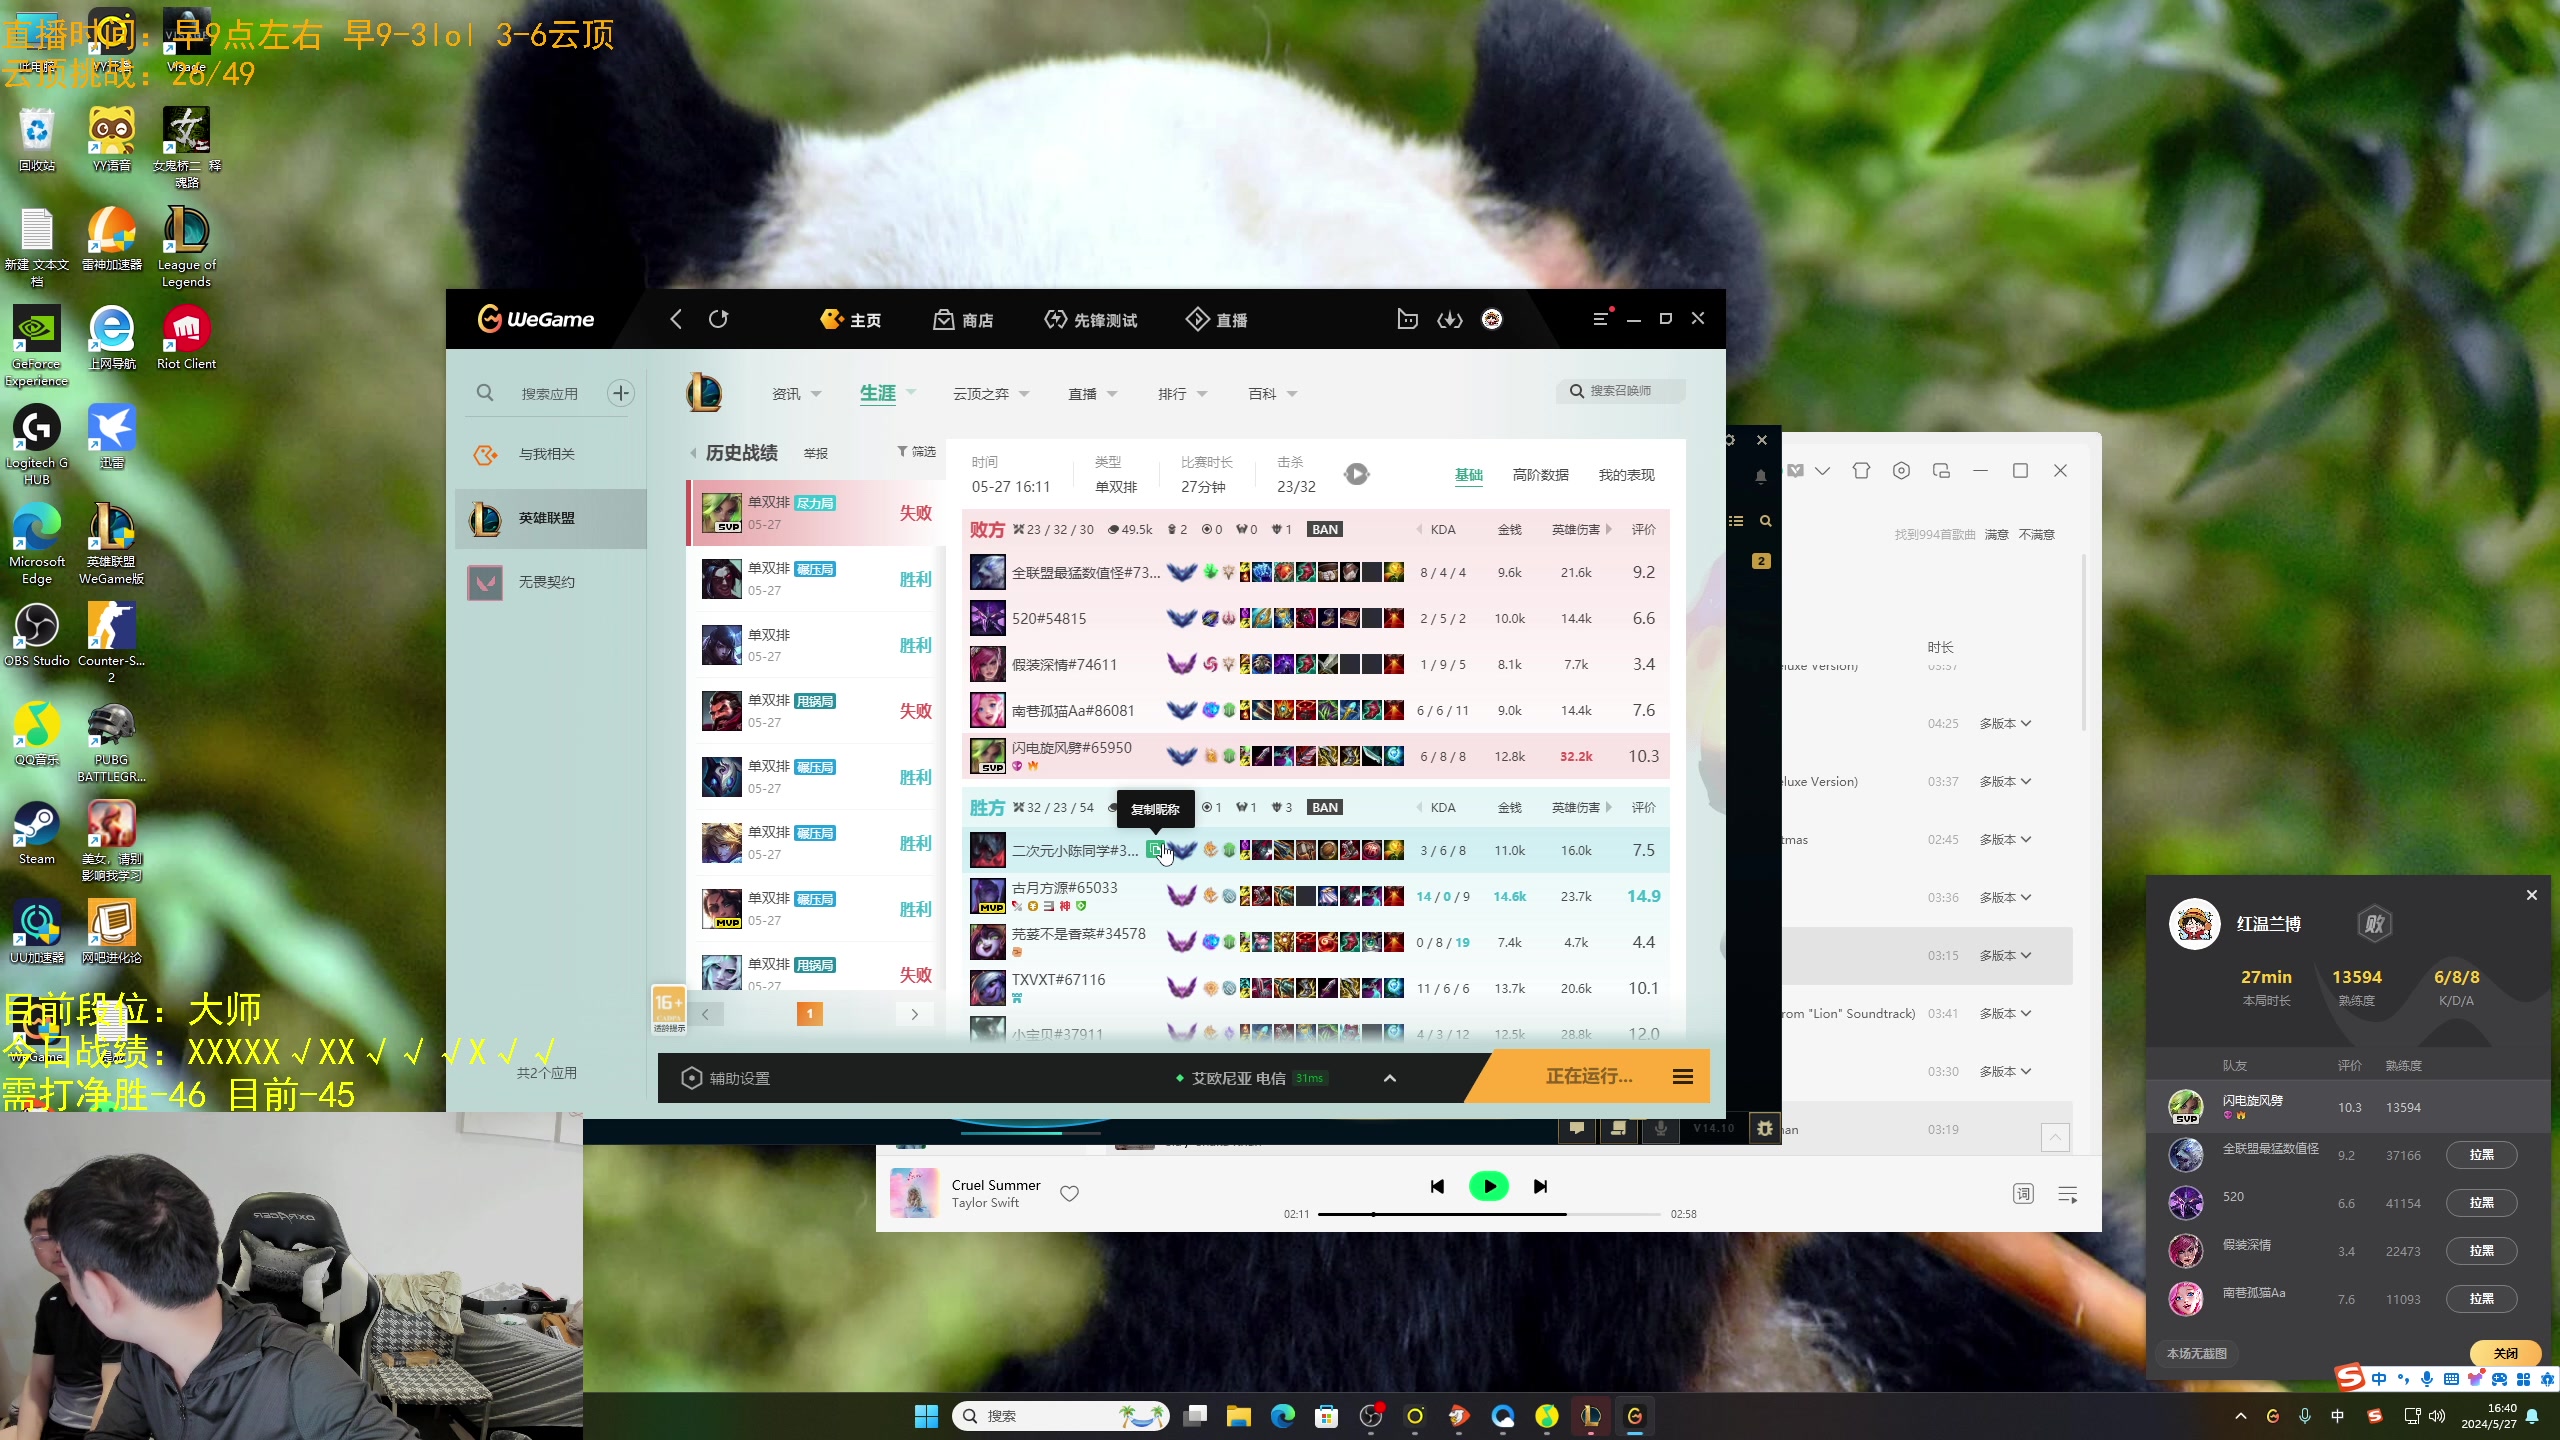The height and width of the screenshot is (1440, 2560).
Task: Open Windows Start menu
Action: pyautogui.click(x=926, y=1416)
